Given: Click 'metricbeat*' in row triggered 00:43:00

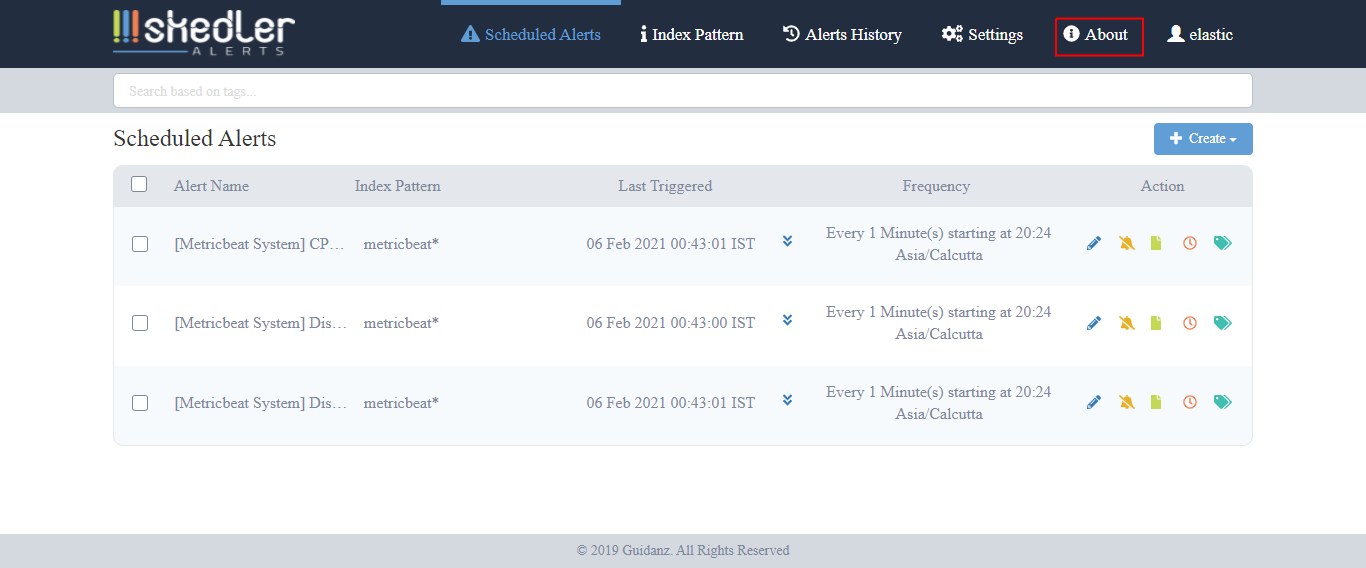Looking at the screenshot, I should [401, 323].
